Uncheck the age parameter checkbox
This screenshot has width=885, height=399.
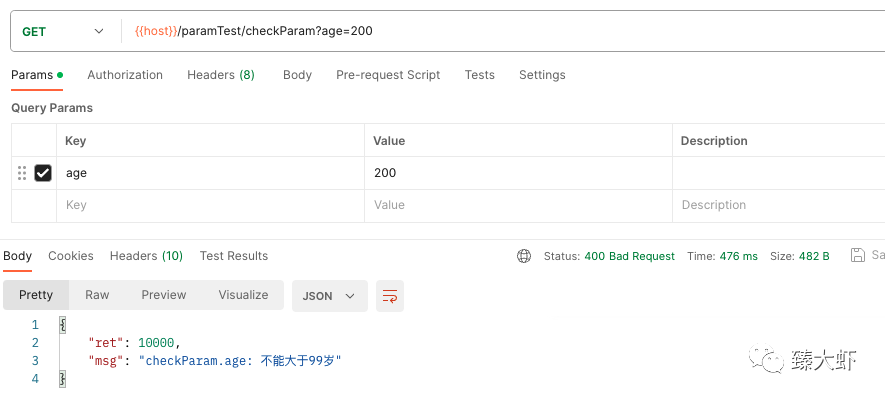click(x=43, y=173)
